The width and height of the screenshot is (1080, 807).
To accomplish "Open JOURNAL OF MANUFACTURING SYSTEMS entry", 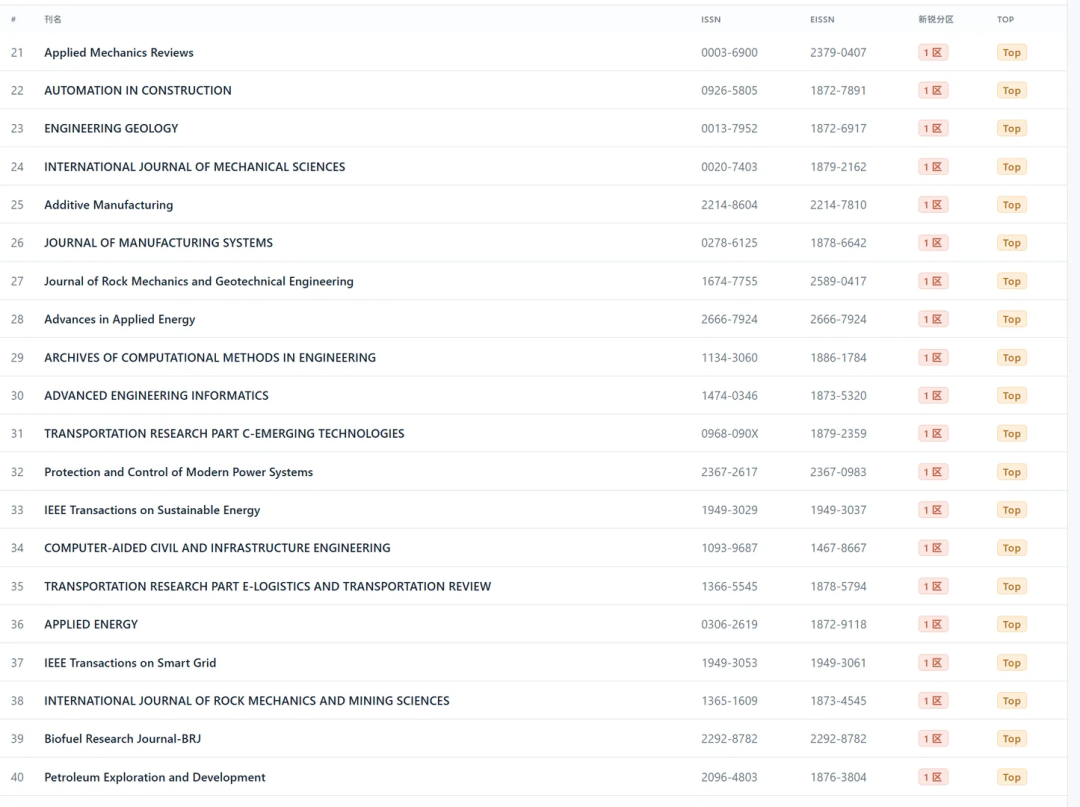I will (x=158, y=242).
